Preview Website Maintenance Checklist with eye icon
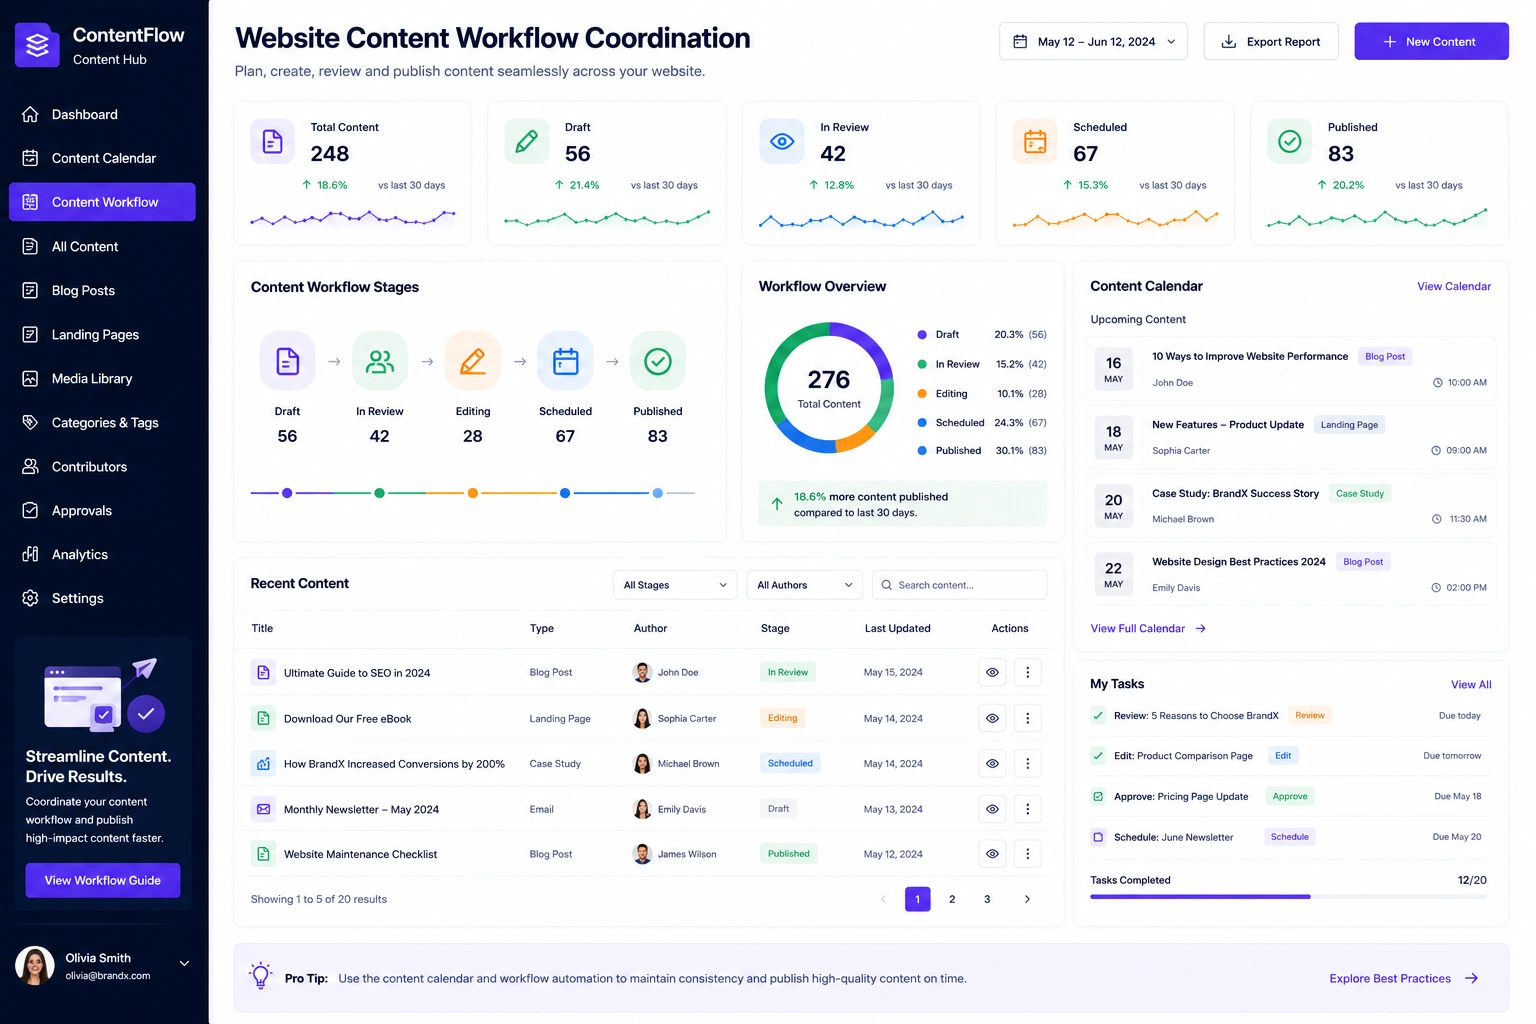The height and width of the screenshot is (1024, 1536). pos(992,854)
